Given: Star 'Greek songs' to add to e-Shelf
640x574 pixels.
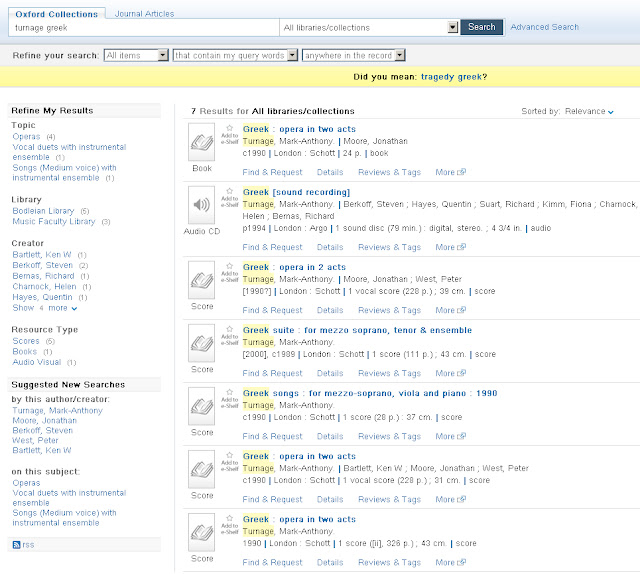Looking at the screenshot, I should tap(229, 392).
